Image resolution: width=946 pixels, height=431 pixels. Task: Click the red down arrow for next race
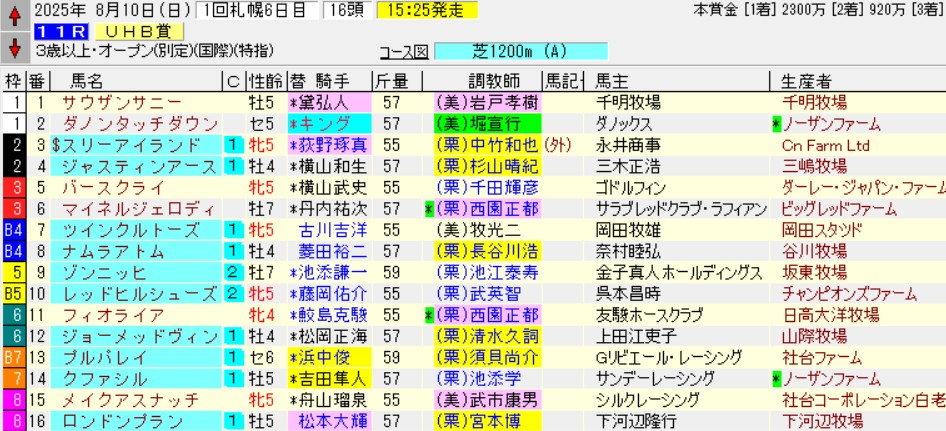[x=14, y=47]
